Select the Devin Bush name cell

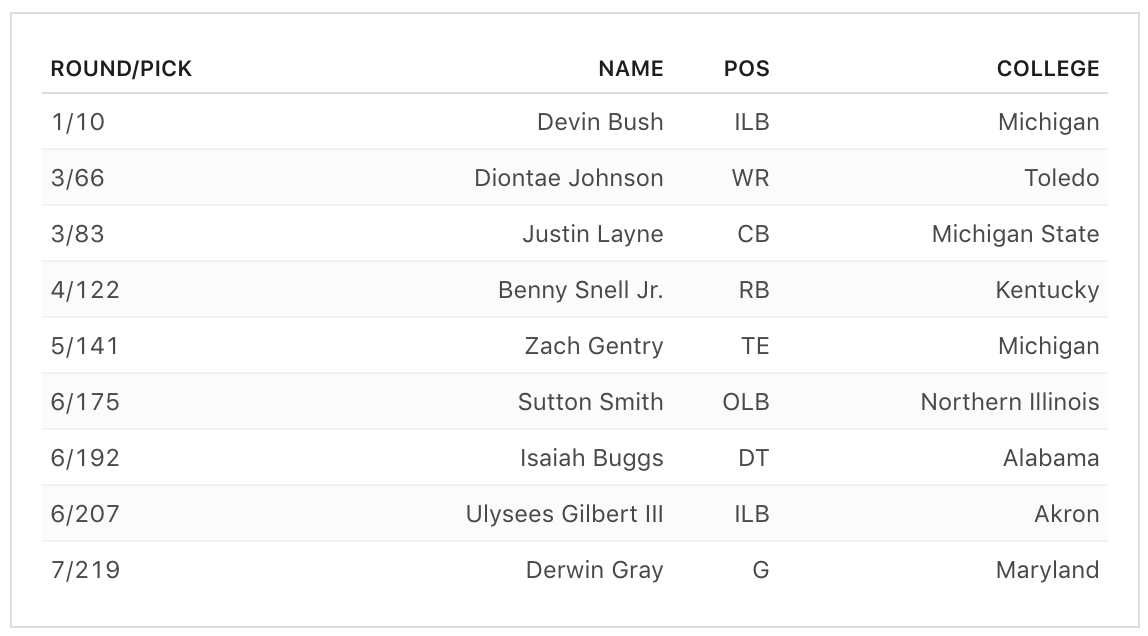point(600,122)
